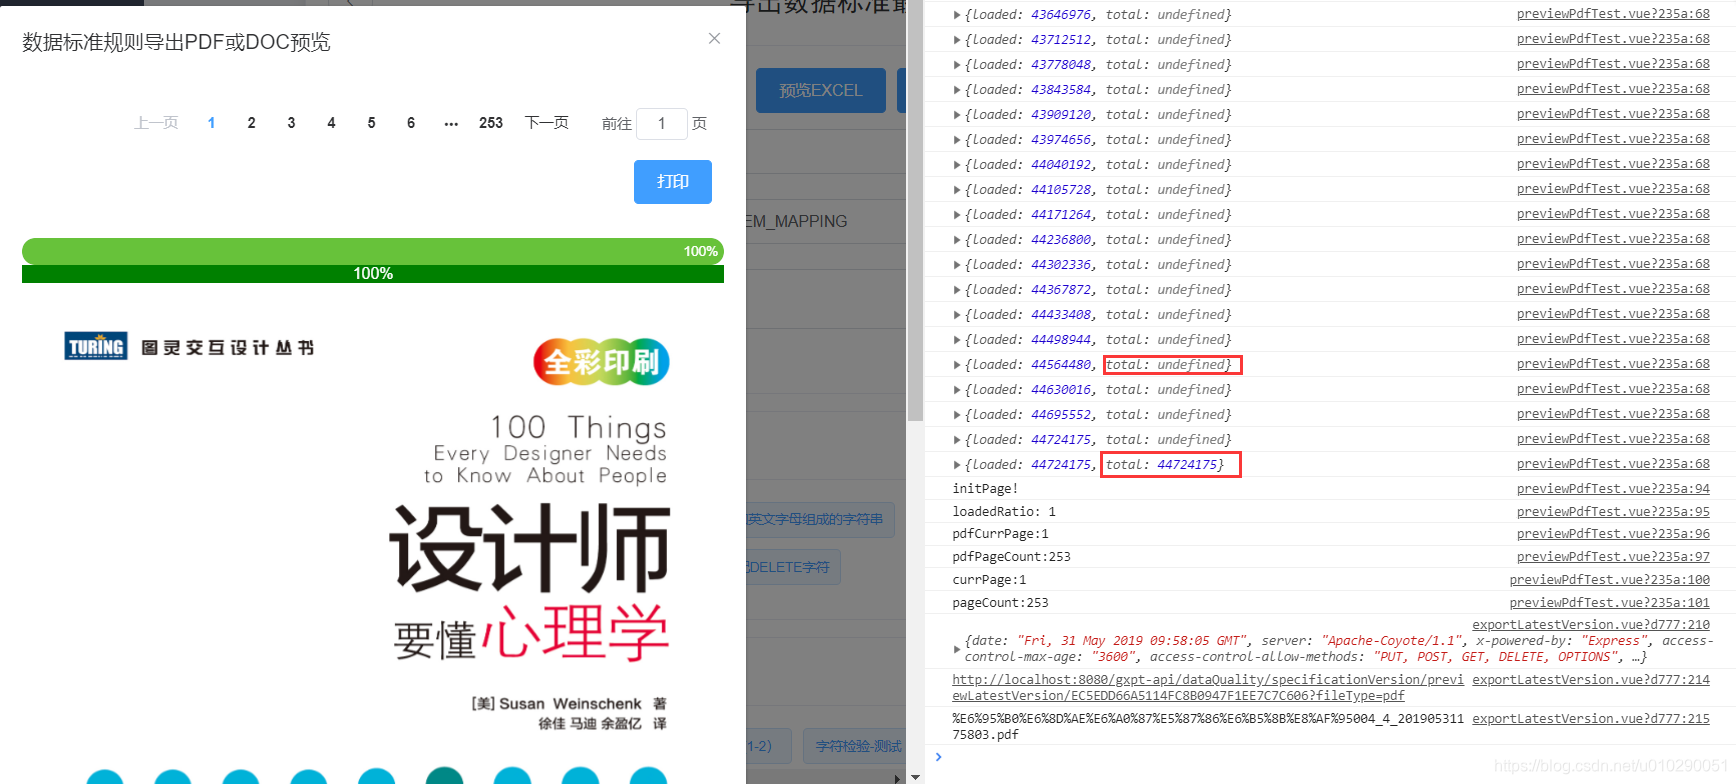Open previewPdfTest.vue:100 source link for currPage

pos(1610,580)
